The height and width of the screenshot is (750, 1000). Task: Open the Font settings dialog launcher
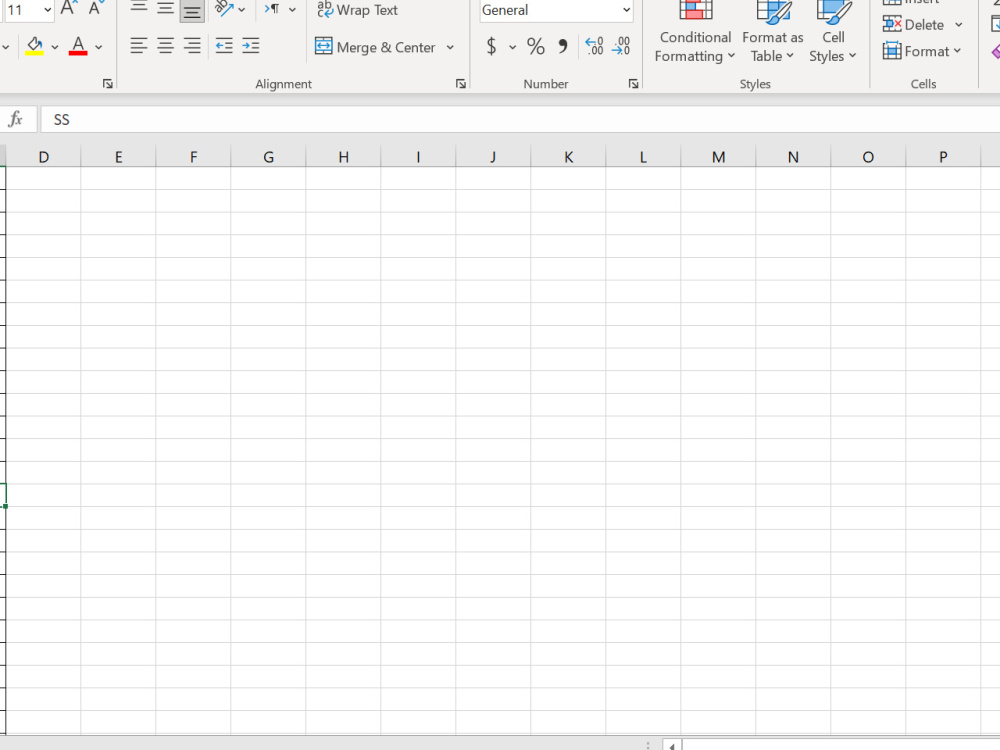[108, 84]
